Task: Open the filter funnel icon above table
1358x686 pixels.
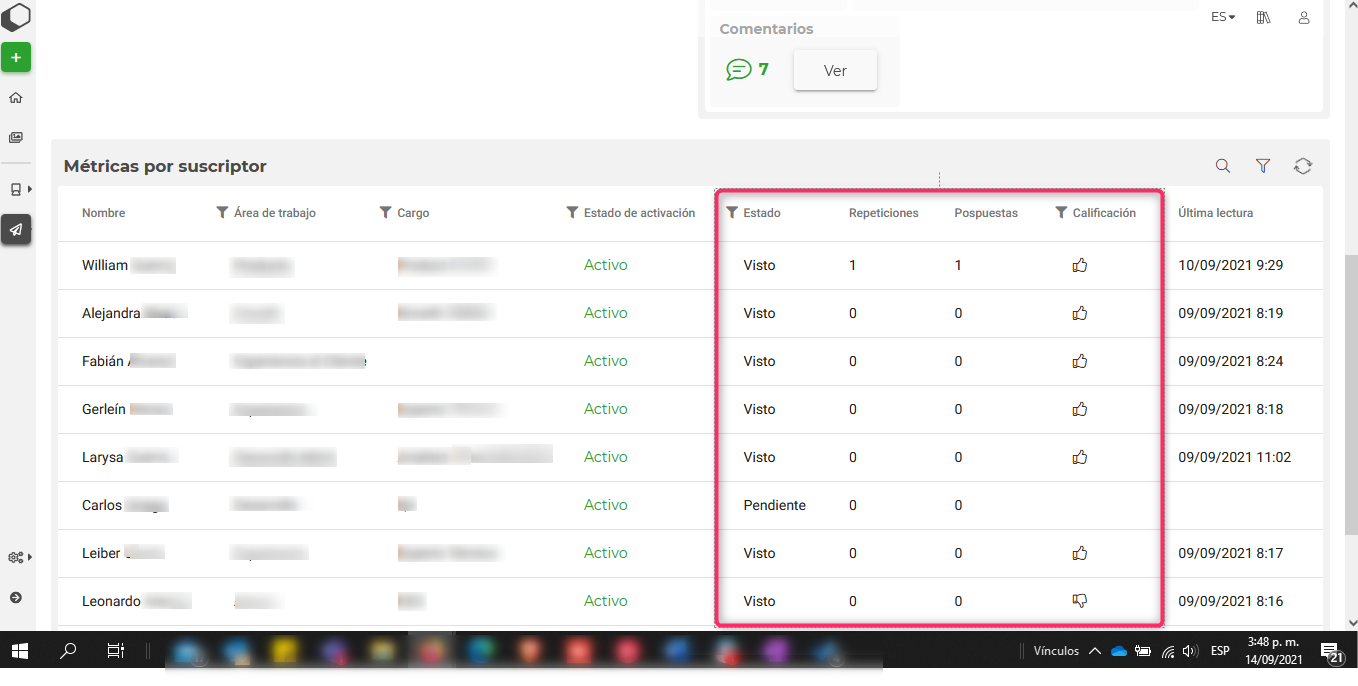Action: [x=1263, y=166]
